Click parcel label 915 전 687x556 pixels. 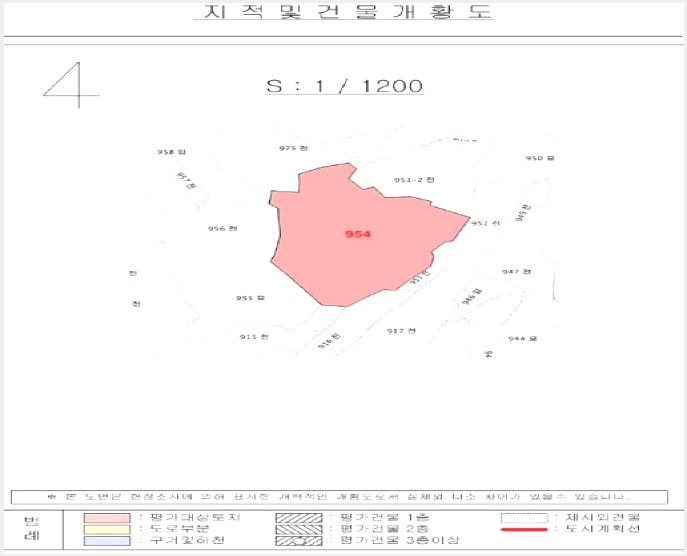254,337
